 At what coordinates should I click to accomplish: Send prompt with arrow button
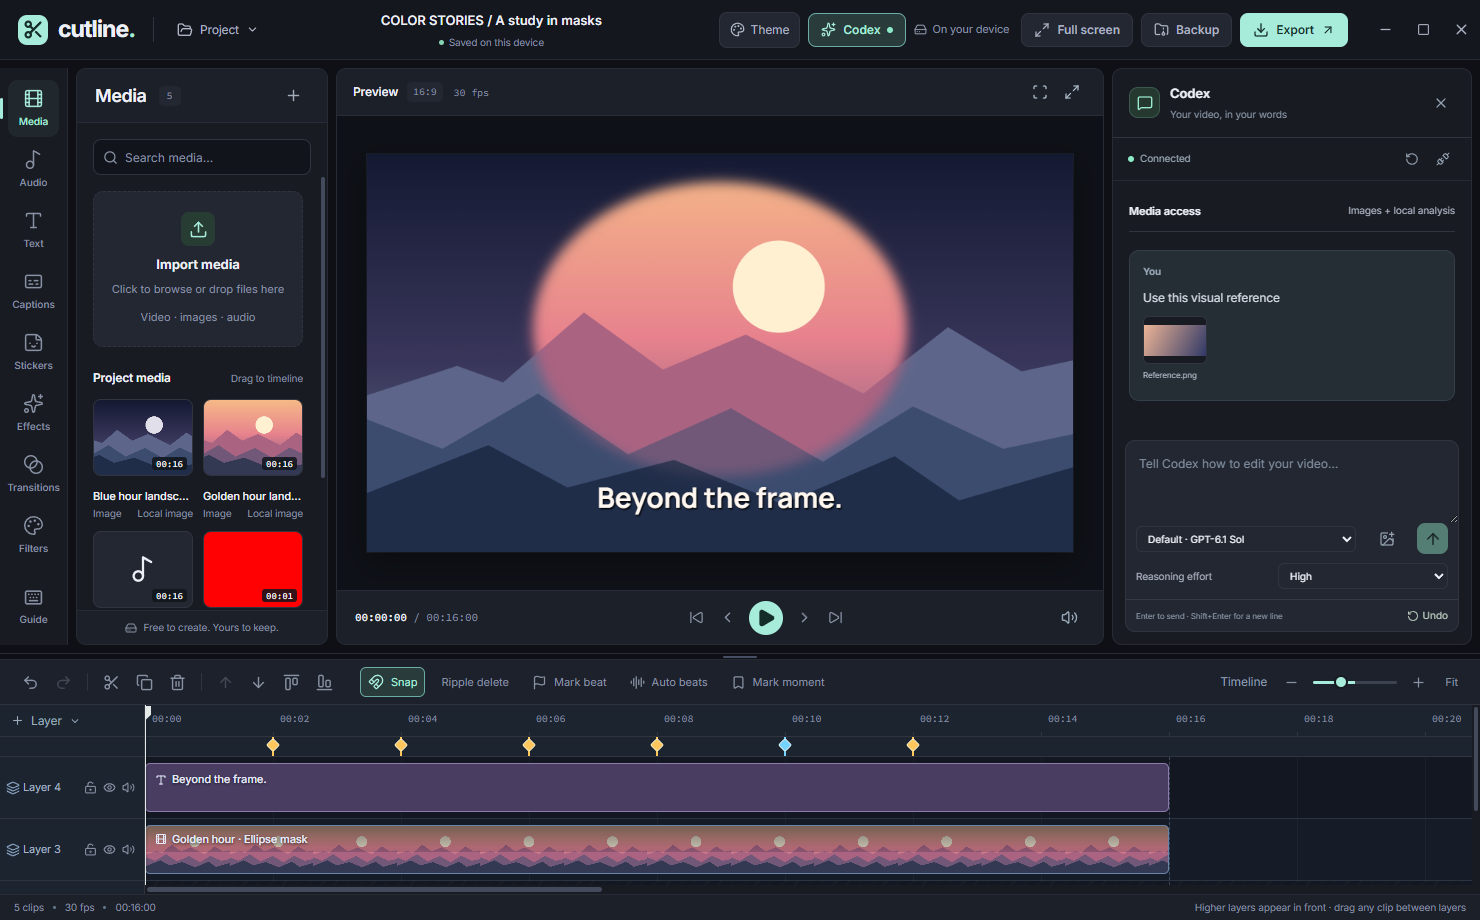pyautogui.click(x=1432, y=539)
